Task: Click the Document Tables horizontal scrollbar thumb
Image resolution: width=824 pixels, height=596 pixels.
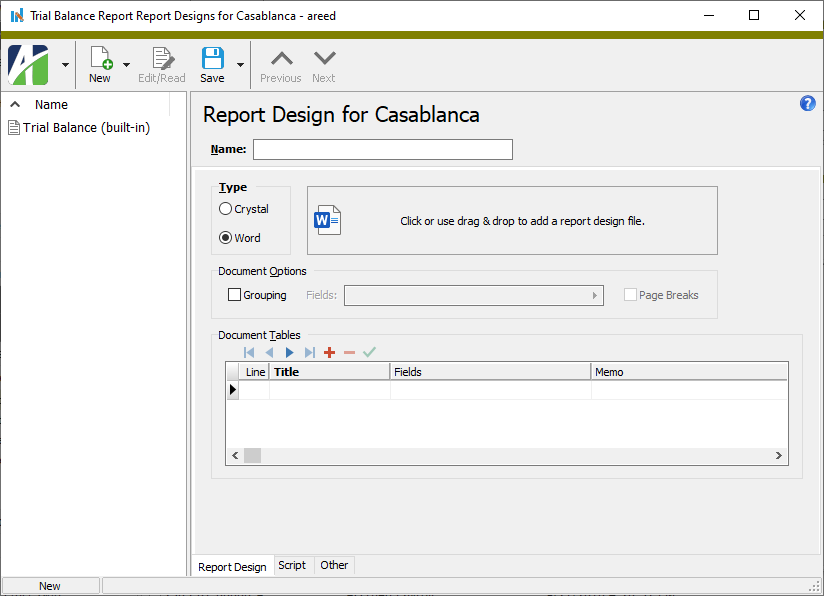Action: pyautogui.click(x=252, y=456)
